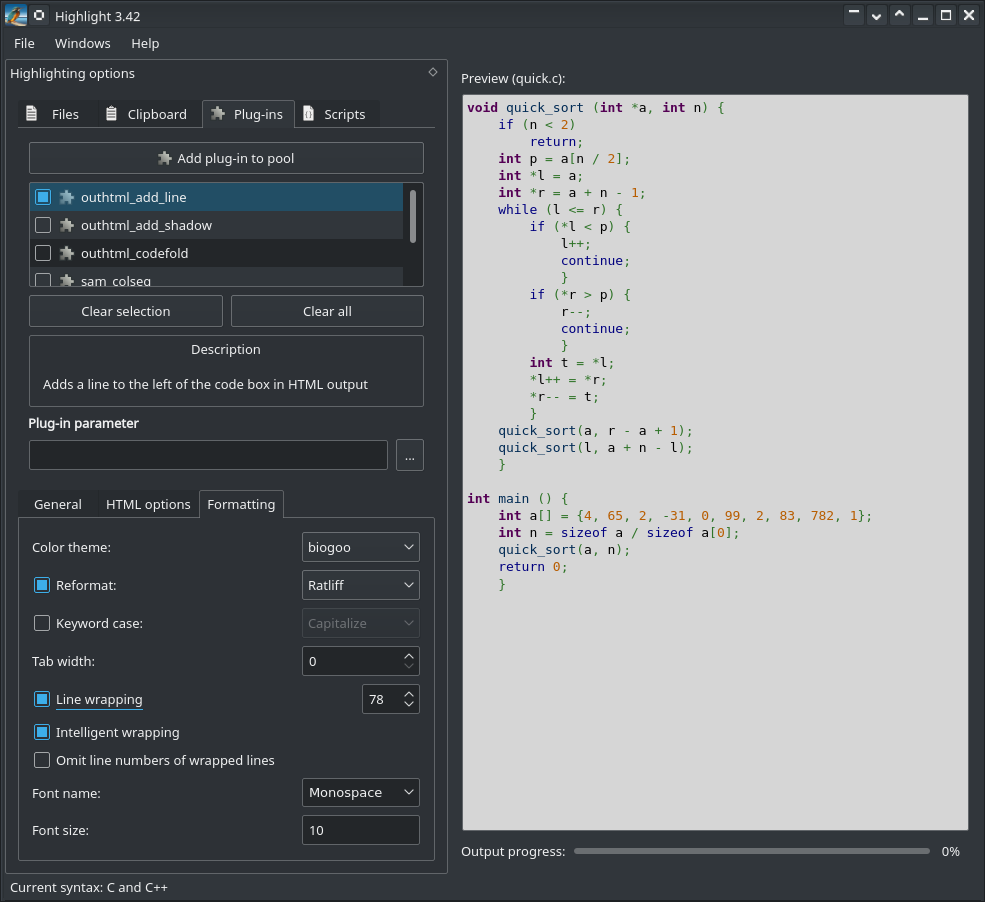The height and width of the screenshot is (902, 985).
Task: Click the Current syntax status bar text
Action: click(89, 888)
